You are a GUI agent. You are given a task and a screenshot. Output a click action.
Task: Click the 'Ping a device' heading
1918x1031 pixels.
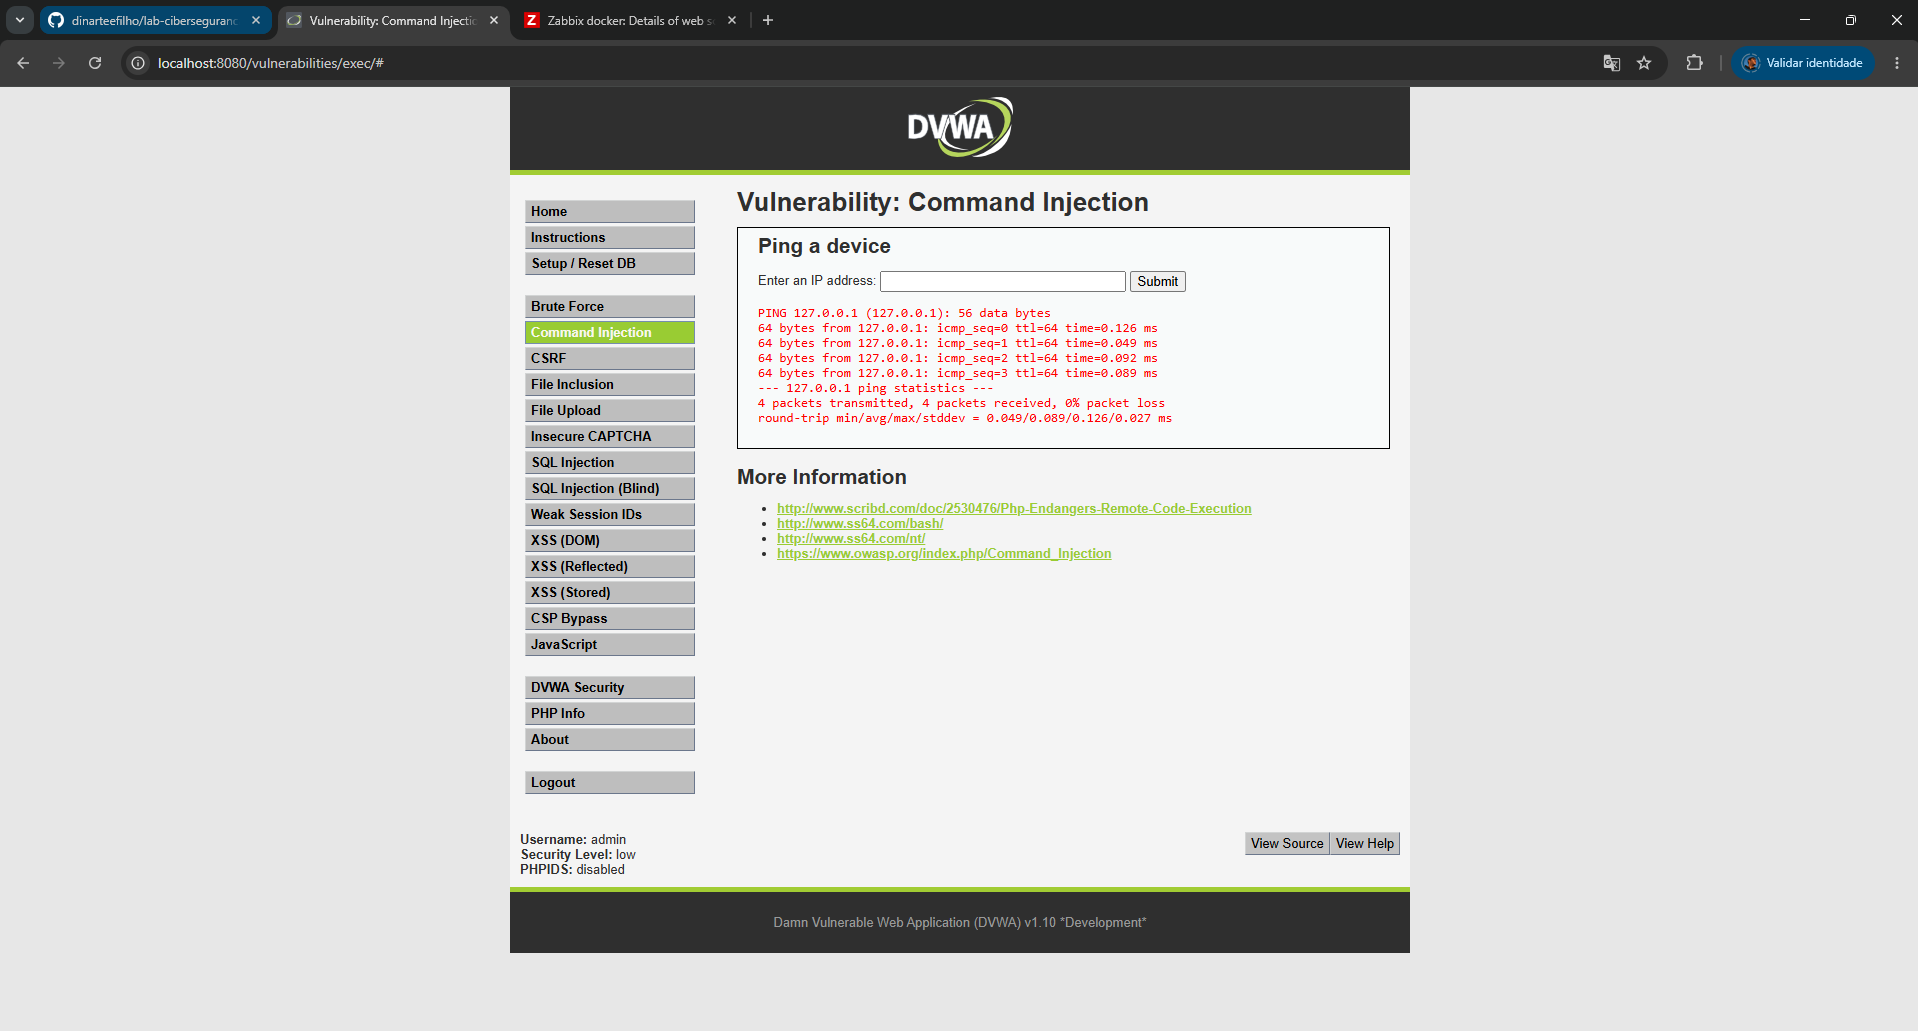click(x=824, y=246)
